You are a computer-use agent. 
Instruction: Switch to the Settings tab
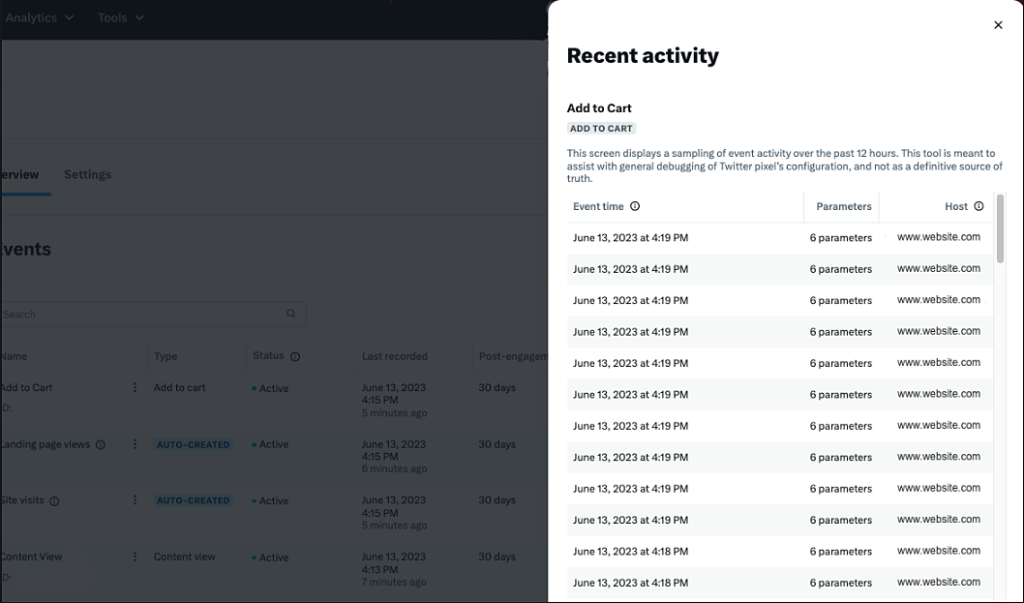(87, 174)
